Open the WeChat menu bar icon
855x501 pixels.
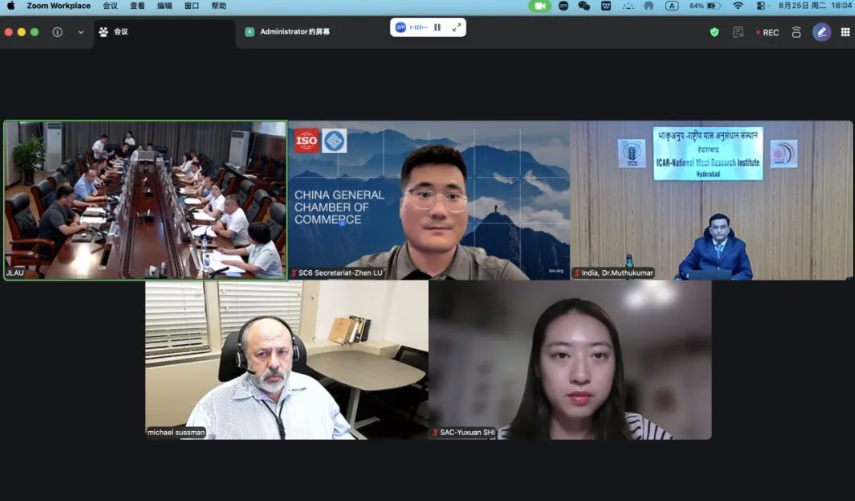pyautogui.click(x=584, y=6)
